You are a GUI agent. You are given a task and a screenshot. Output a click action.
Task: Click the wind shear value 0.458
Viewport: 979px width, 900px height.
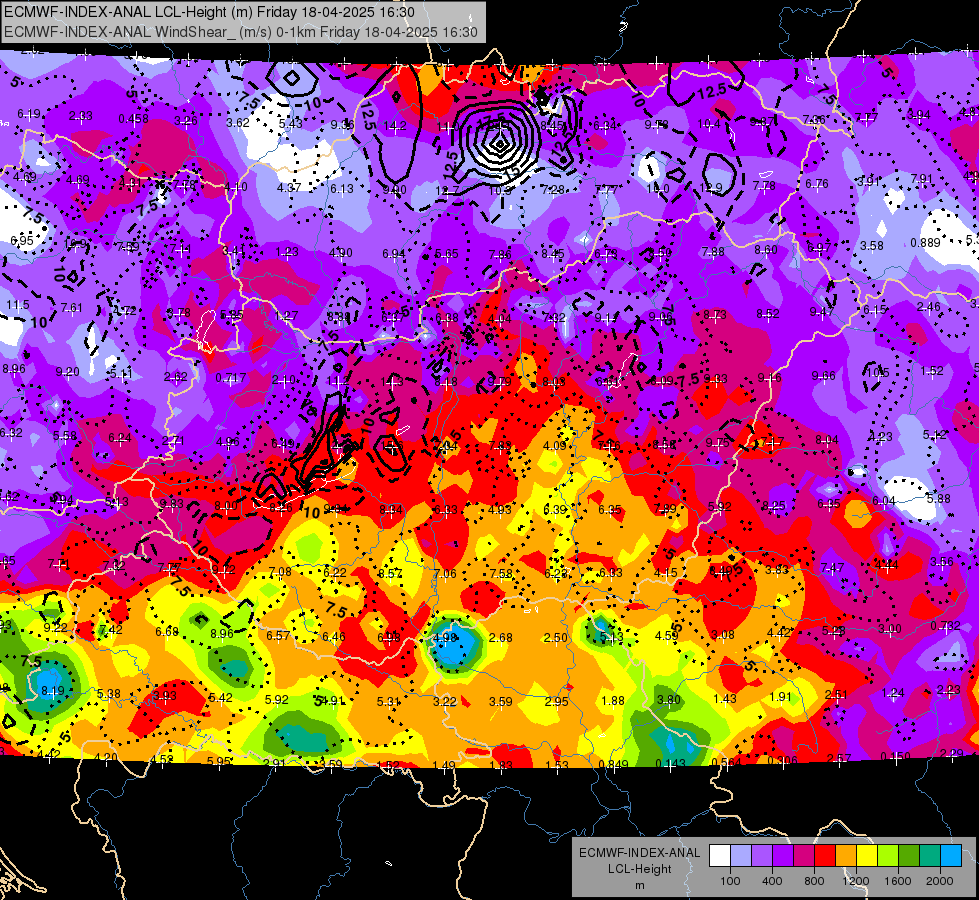[x=134, y=119]
